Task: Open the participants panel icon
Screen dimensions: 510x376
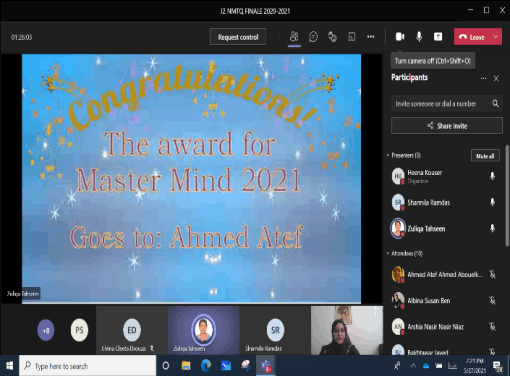Action: [294, 37]
